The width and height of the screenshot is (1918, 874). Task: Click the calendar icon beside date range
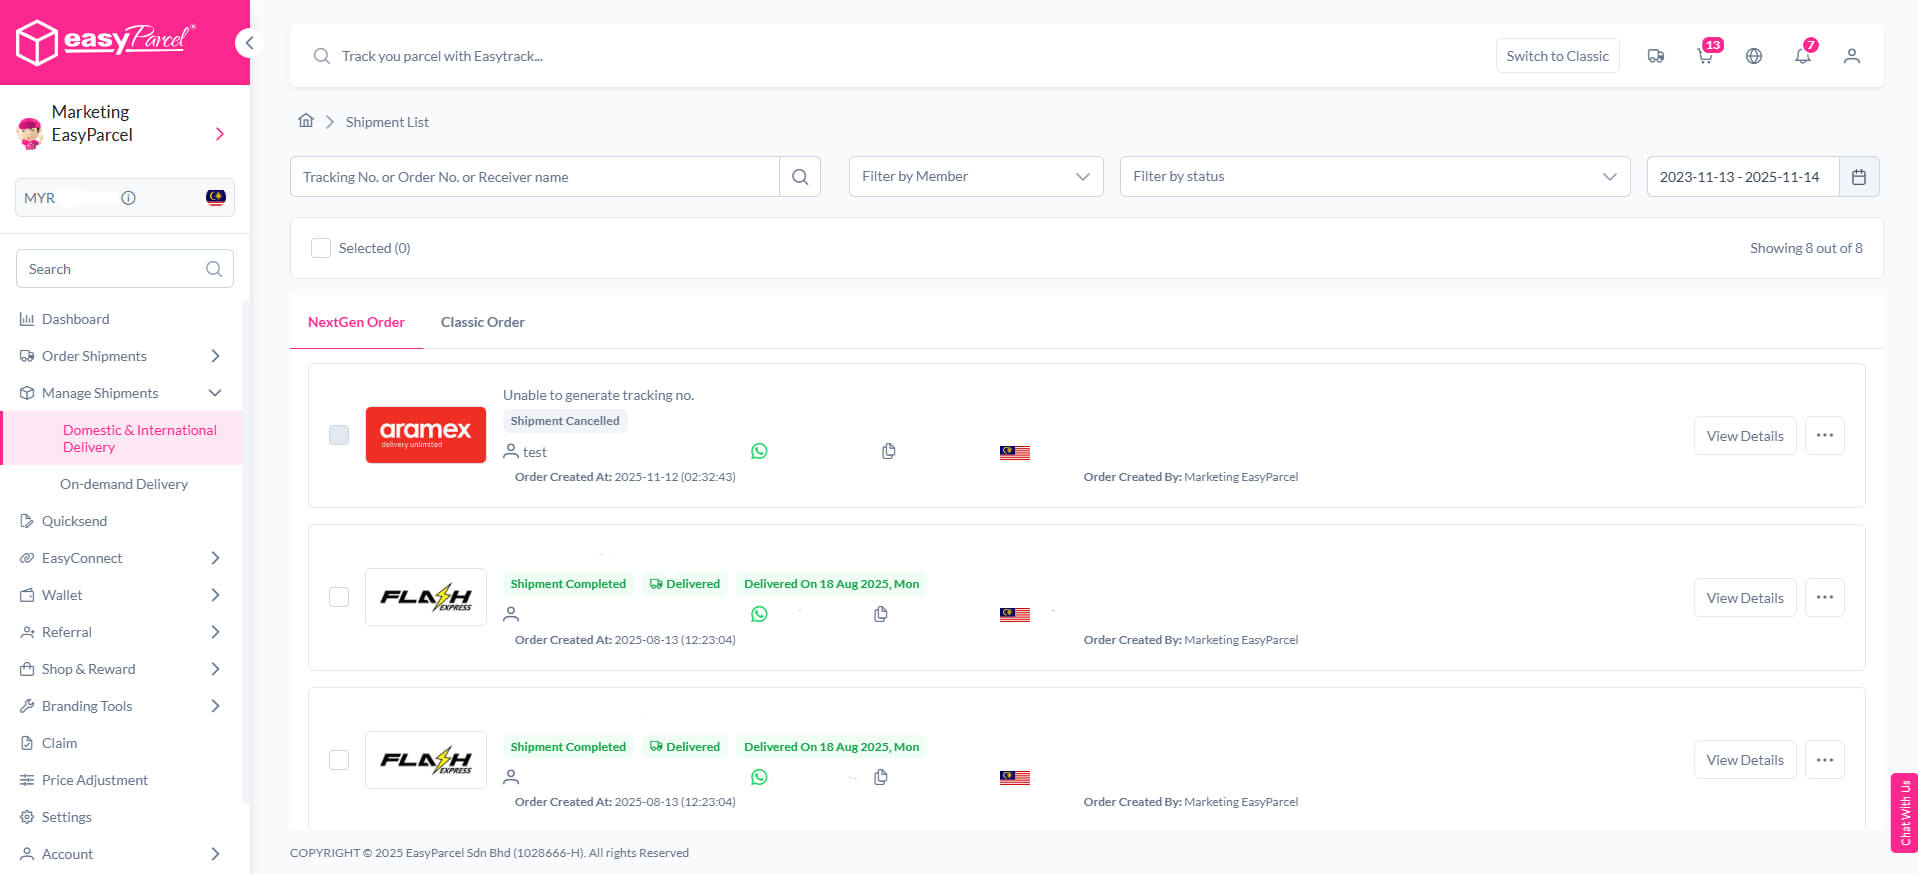click(x=1859, y=177)
